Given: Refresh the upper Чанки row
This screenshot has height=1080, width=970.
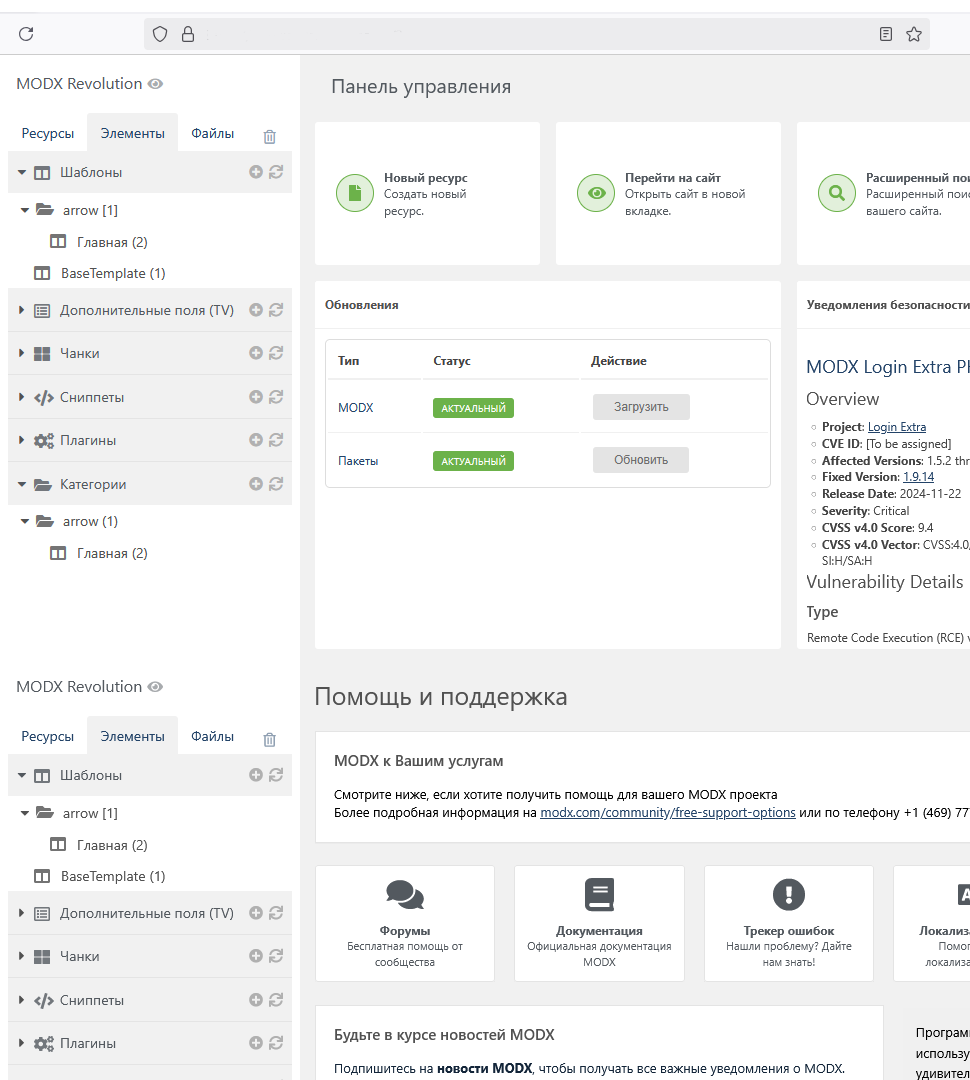Looking at the screenshot, I should [x=276, y=353].
